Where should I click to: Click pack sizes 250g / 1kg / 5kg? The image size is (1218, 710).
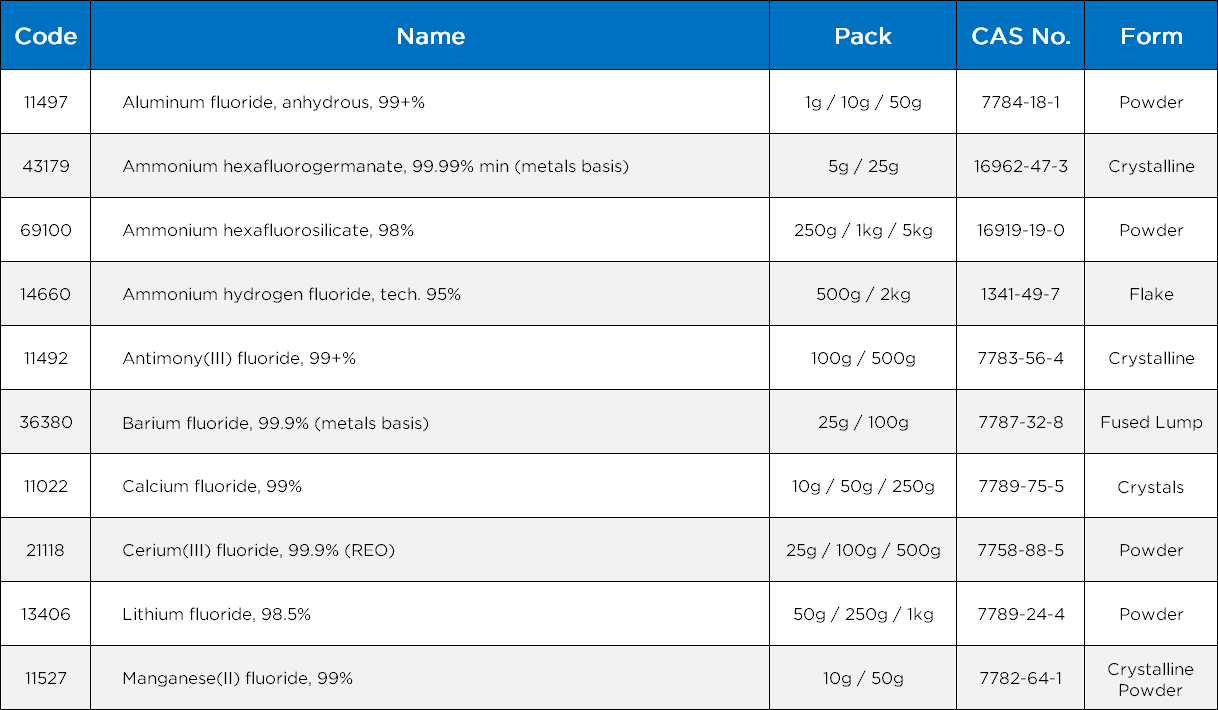(x=863, y=230)
